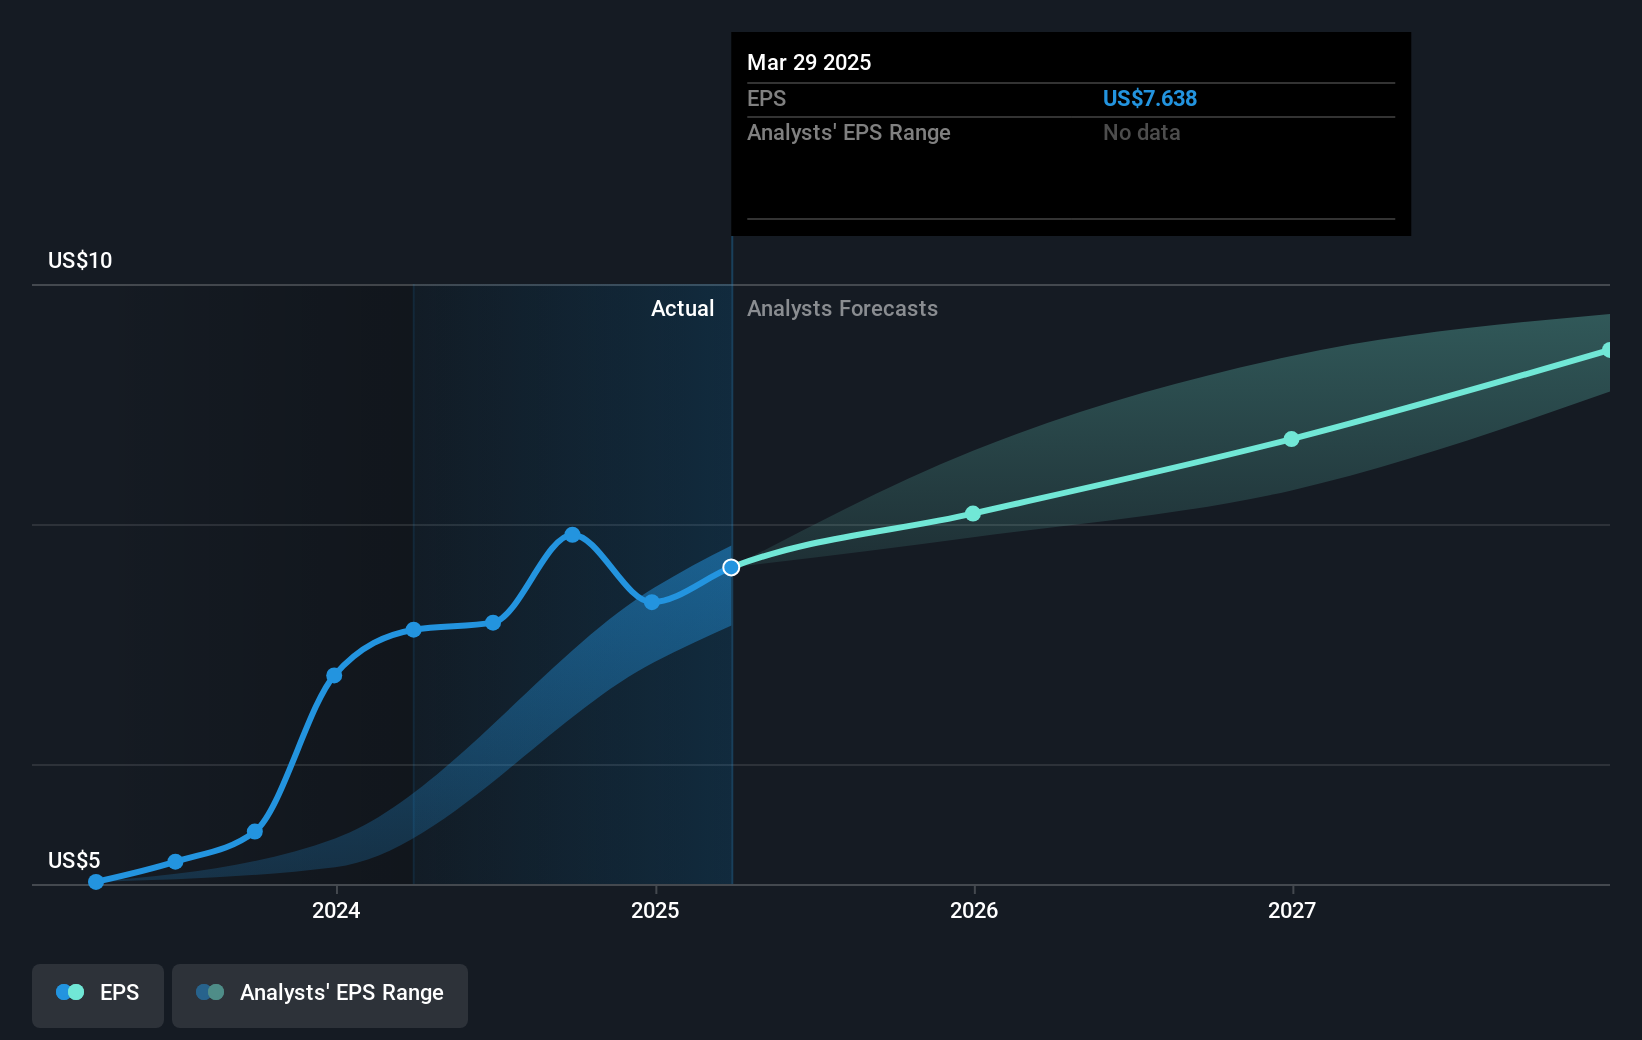Click the Analysts' EPS Range legend dots icon
Viewport: 1642px width, 1040px height.
(210, 992)
